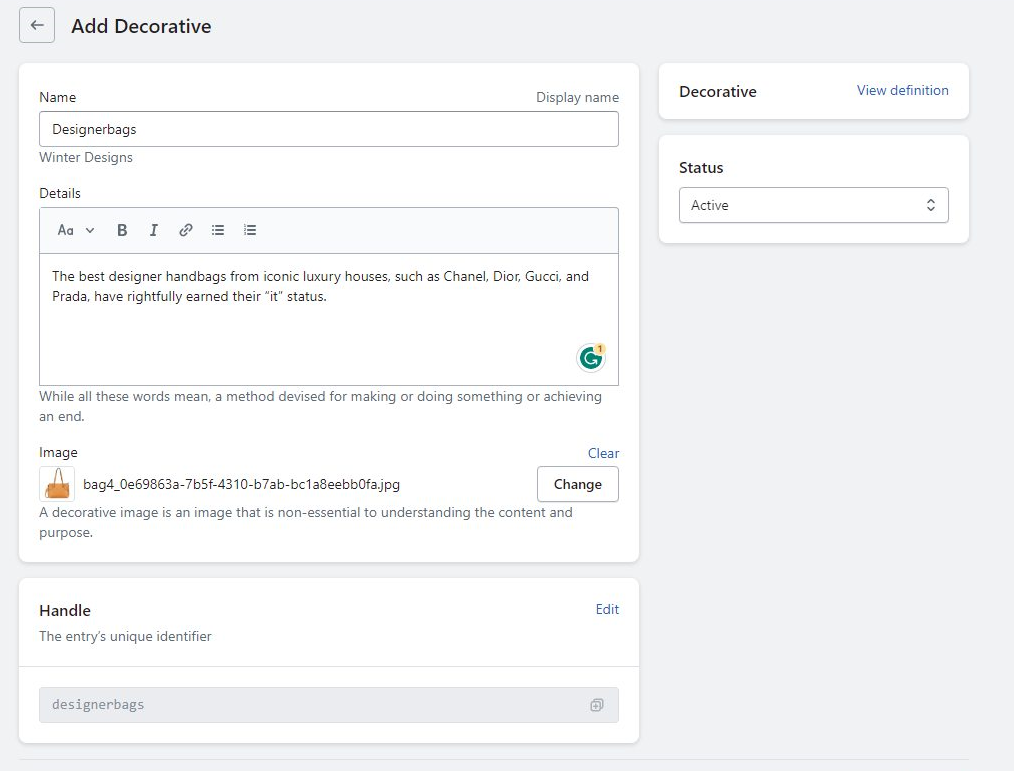
Task: Apply numbered list formatting
Action: [250, 230]
